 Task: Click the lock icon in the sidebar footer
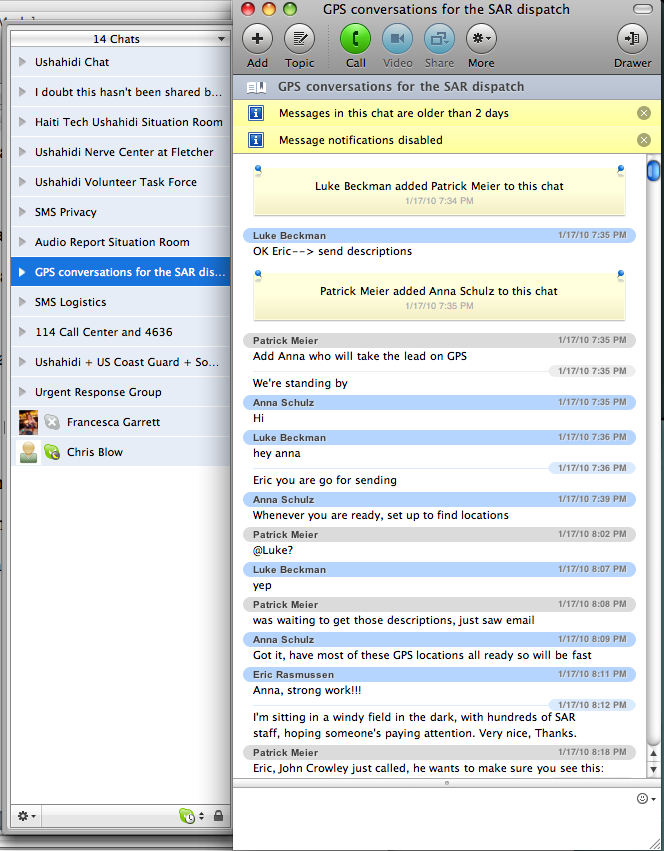pyautogui.click(x=218, y=816)
